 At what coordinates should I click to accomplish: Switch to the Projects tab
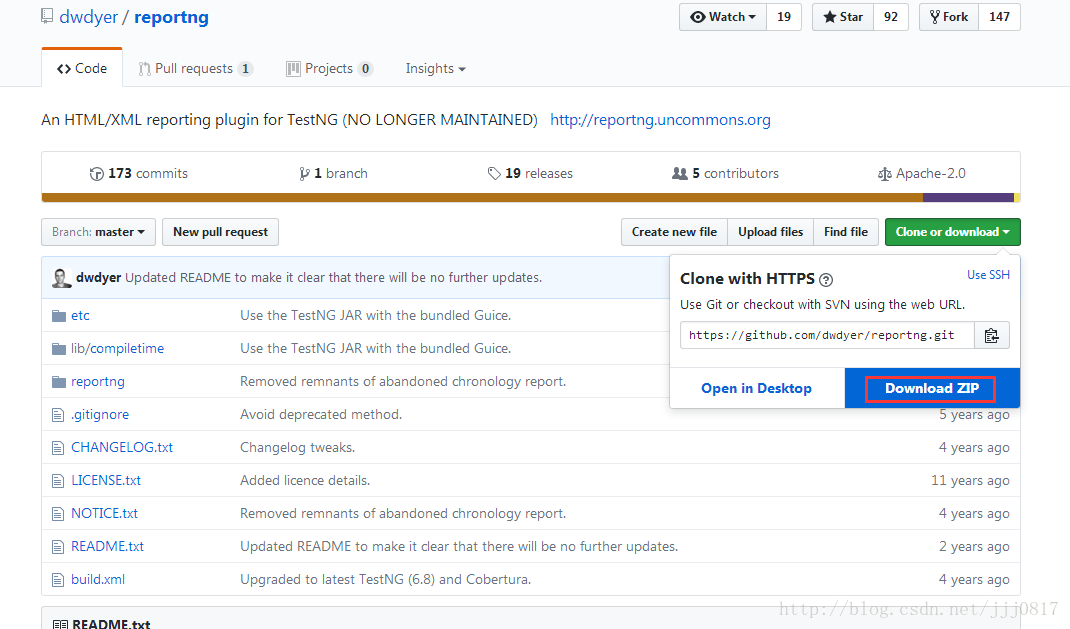pyautogui.click(x=330, y=68)
